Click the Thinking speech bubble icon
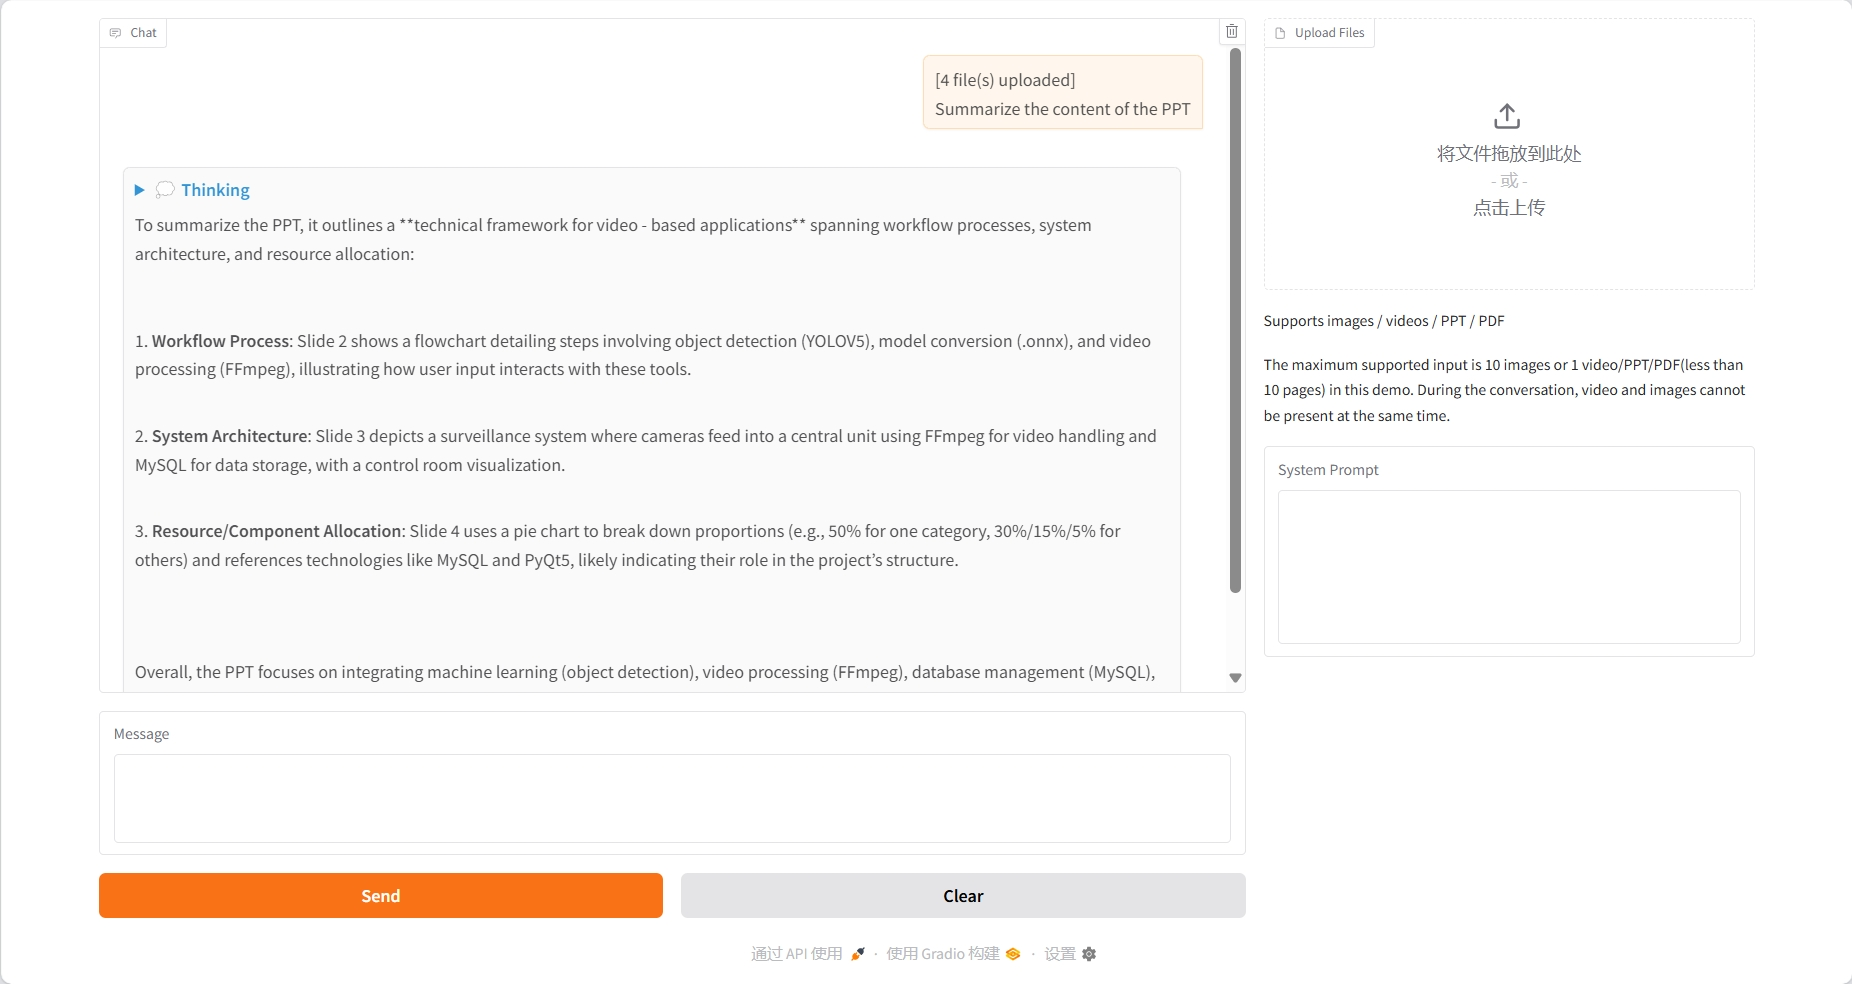Image resolution: width=1852 pixels, height=984 pixels. (166, 190)
